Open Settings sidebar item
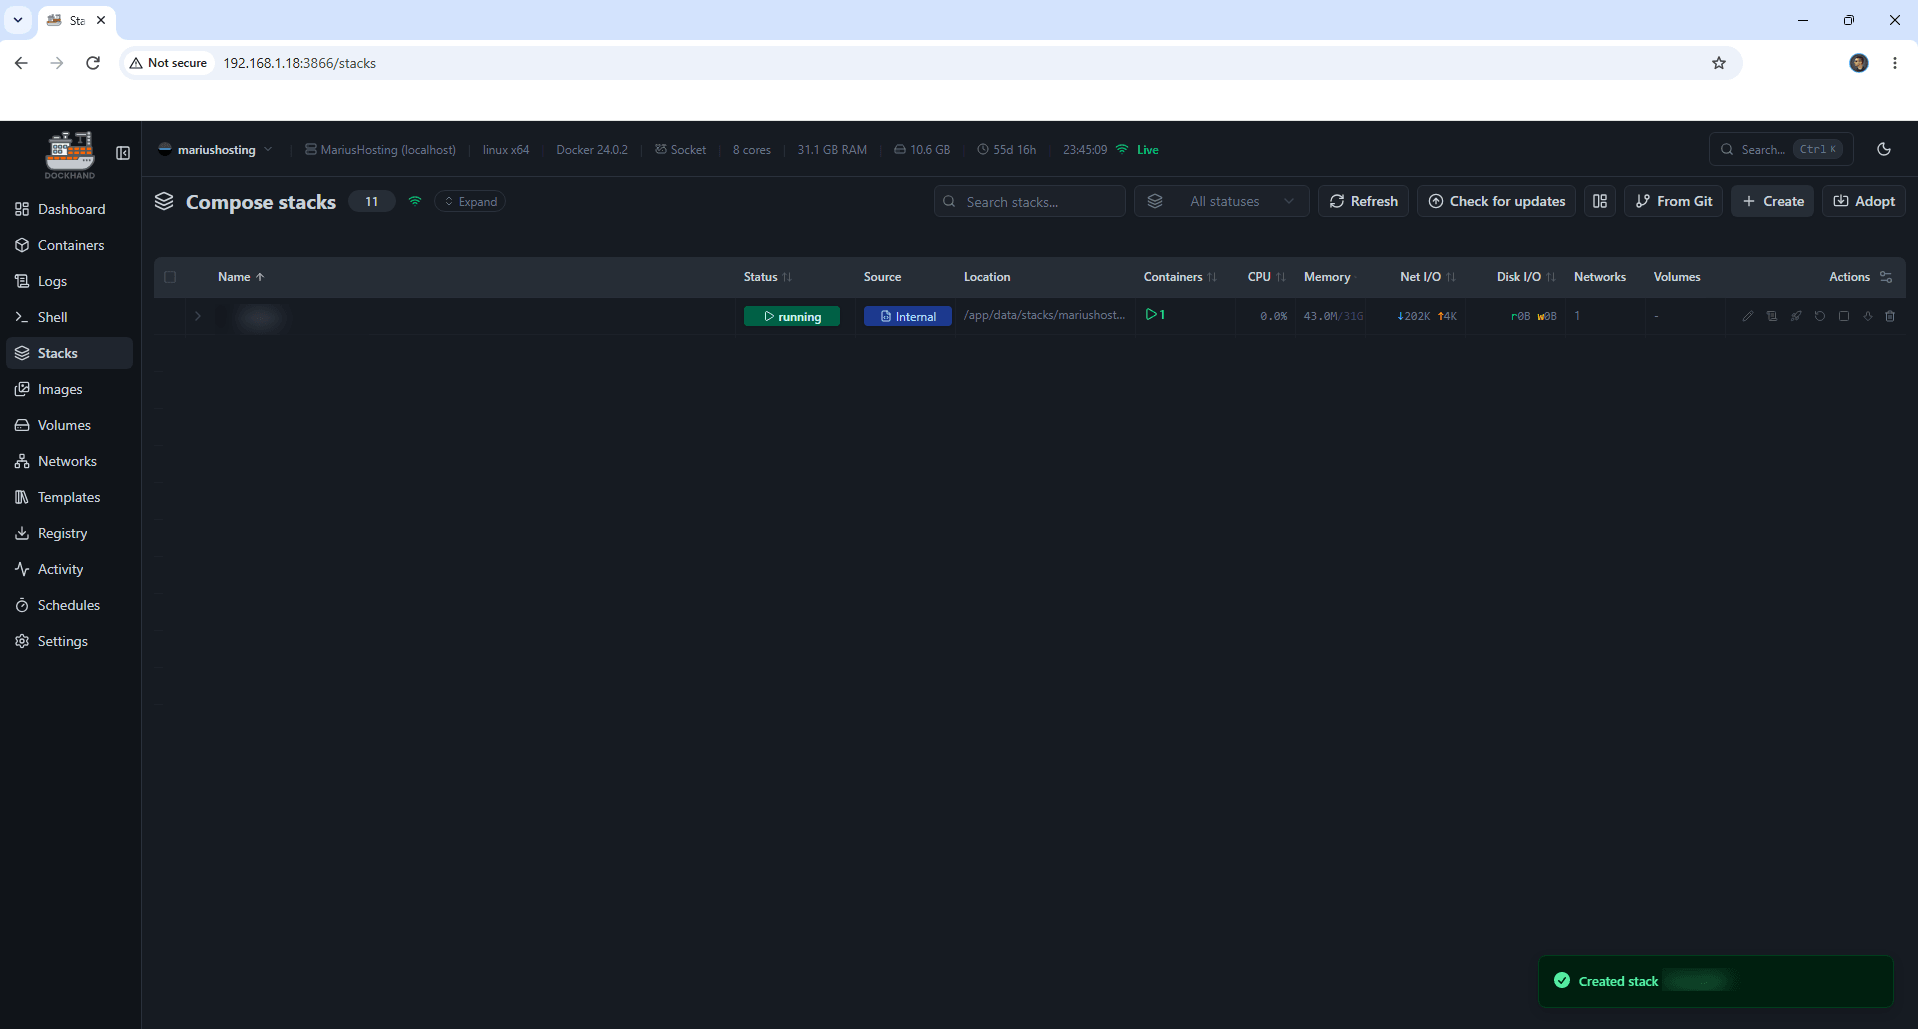 (70, 641)
